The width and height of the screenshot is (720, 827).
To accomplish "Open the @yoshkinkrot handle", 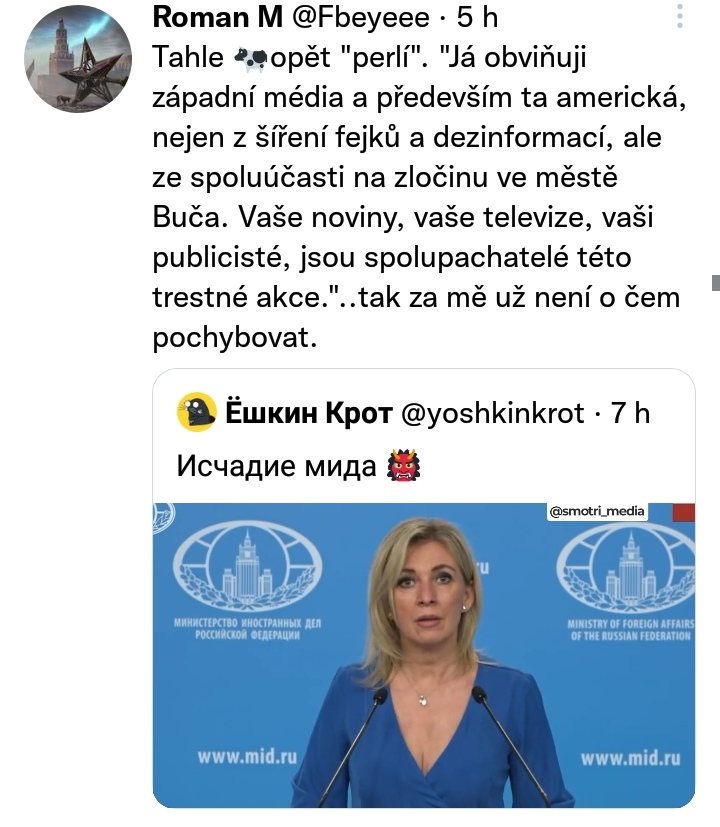I will pos(493,412).
